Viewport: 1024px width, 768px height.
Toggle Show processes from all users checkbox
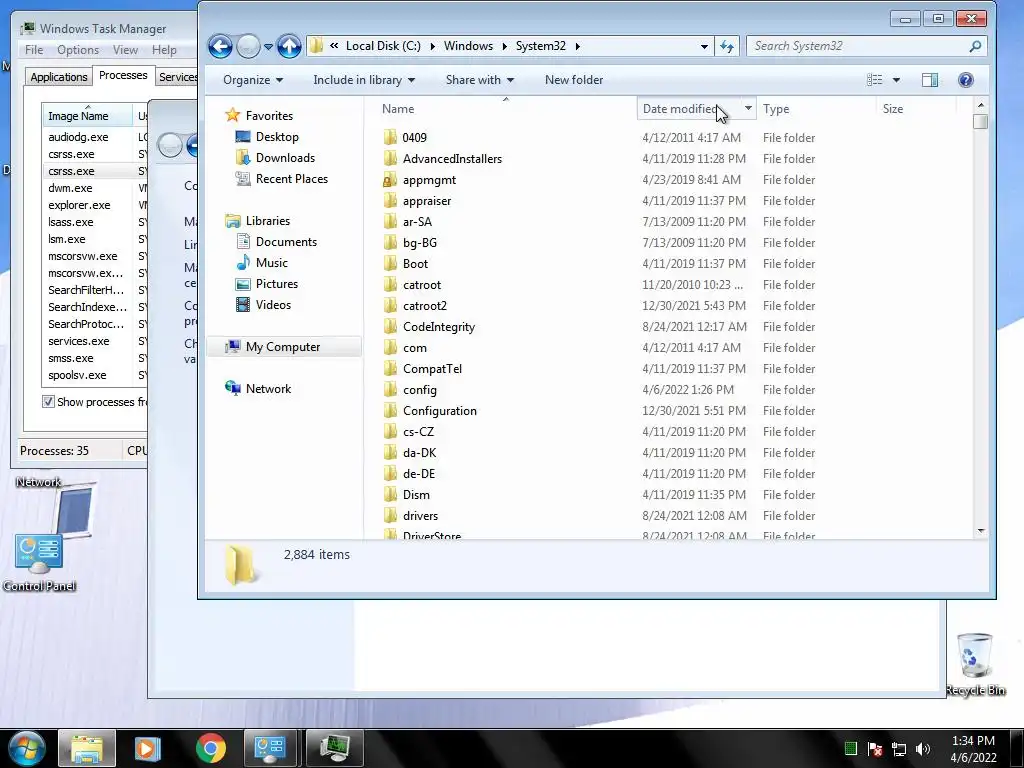tap(48, 402)
